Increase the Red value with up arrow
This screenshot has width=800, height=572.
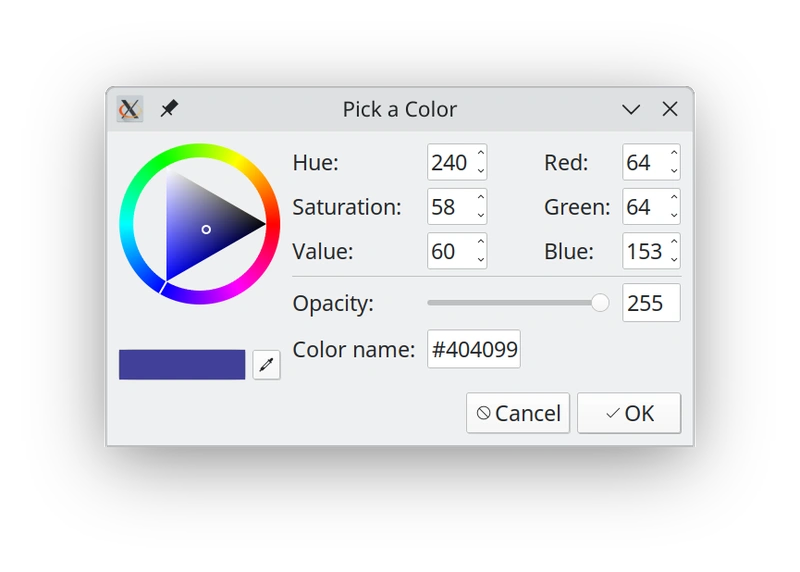click(674, 154)
